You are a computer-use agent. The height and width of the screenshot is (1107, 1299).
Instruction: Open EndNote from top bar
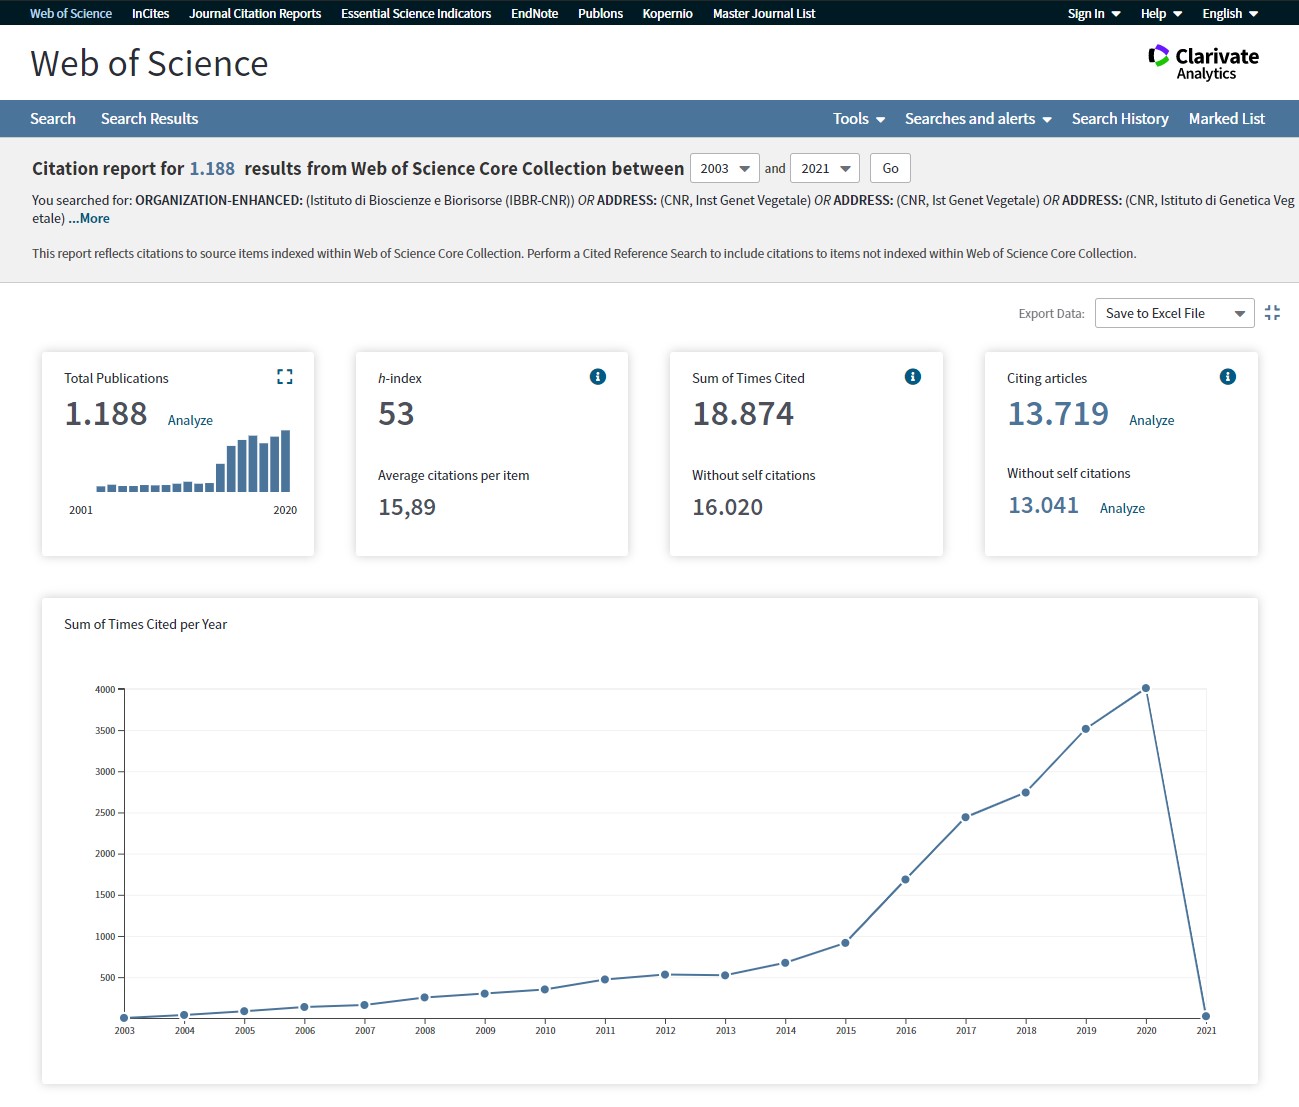coord(534,14)
